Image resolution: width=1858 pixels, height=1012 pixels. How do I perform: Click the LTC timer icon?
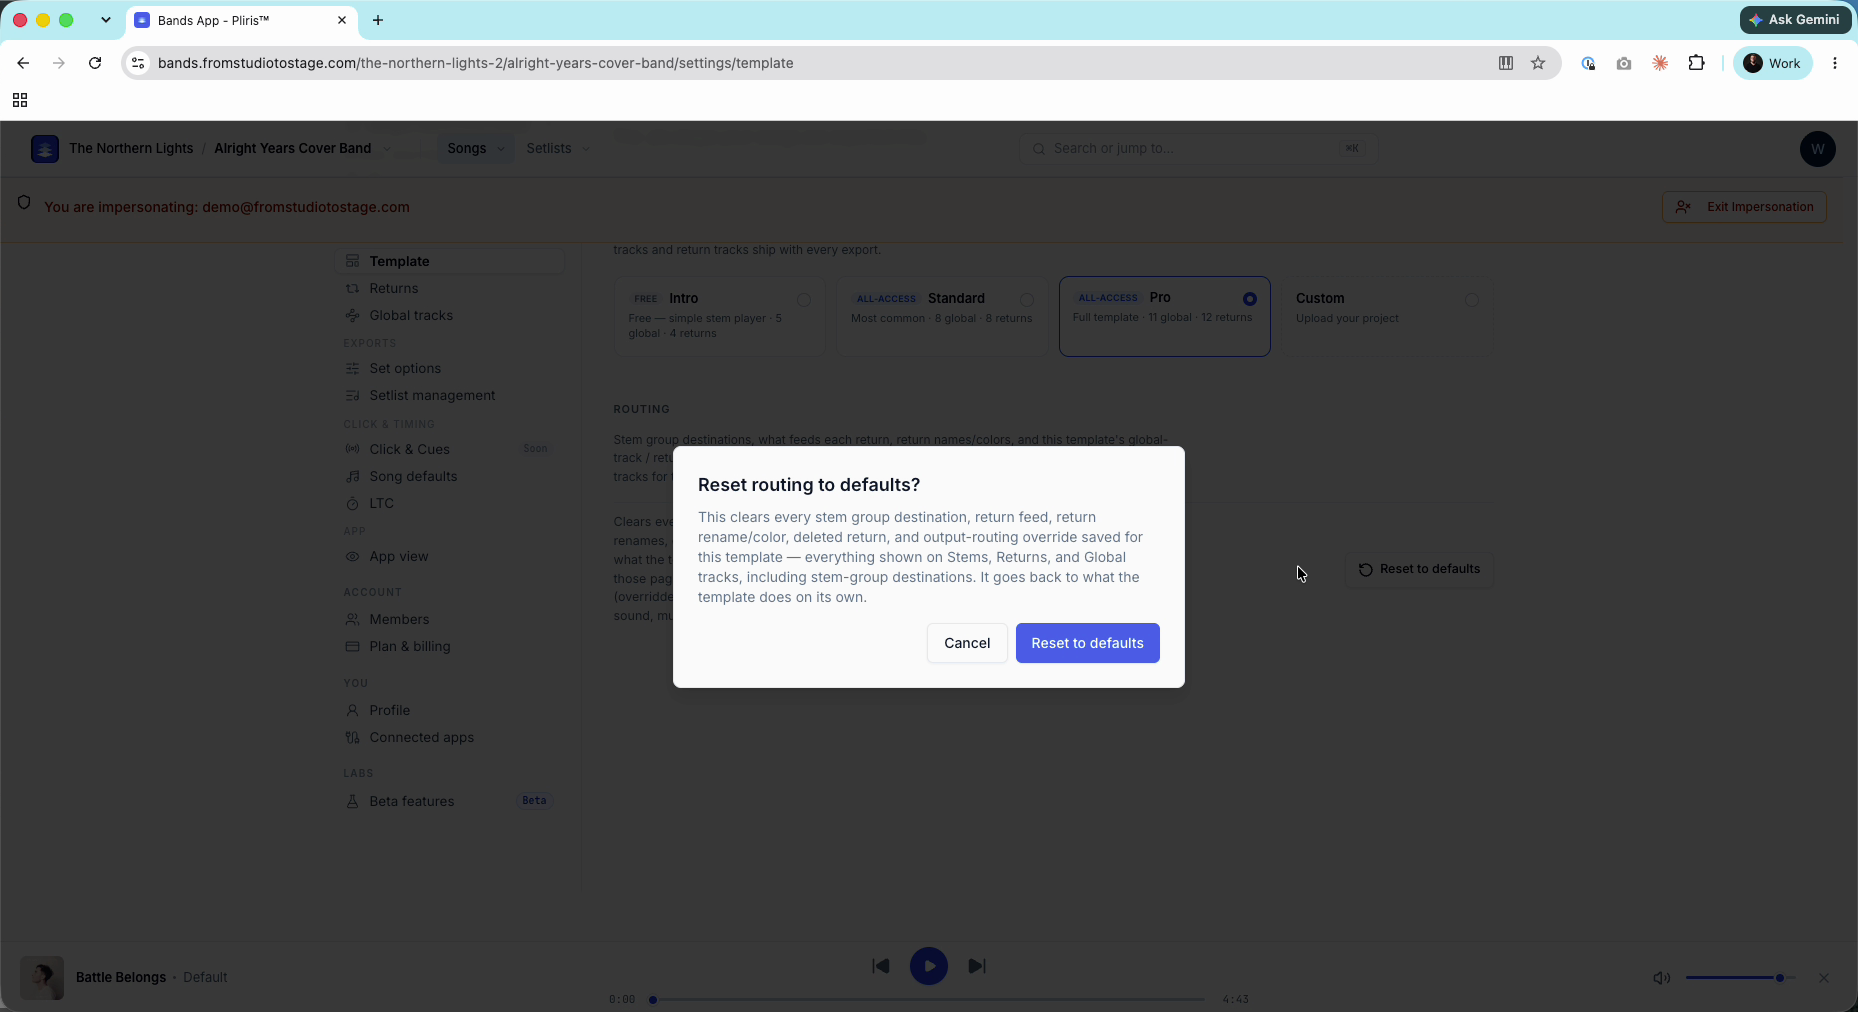coord(352,503)
